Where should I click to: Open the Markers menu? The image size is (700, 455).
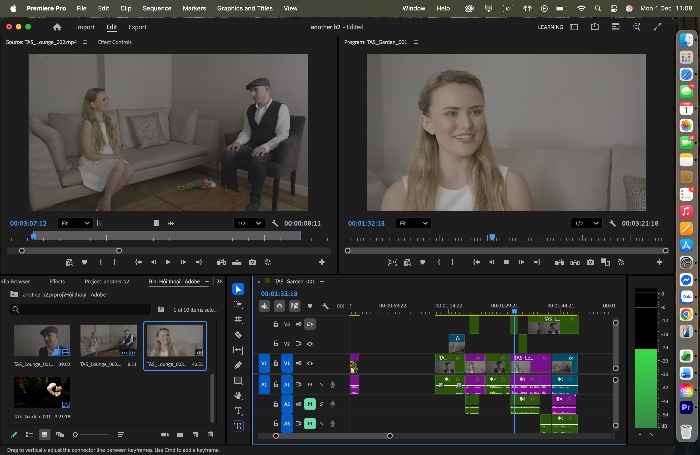click(194, 8)
